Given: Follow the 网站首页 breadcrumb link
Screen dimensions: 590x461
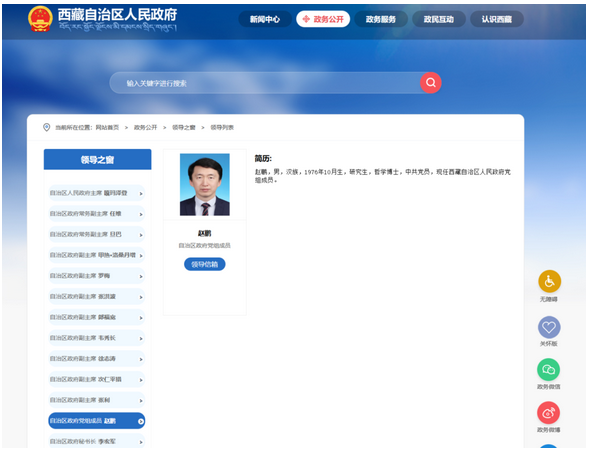Looking at the screenshot, I should coord(107,128).
